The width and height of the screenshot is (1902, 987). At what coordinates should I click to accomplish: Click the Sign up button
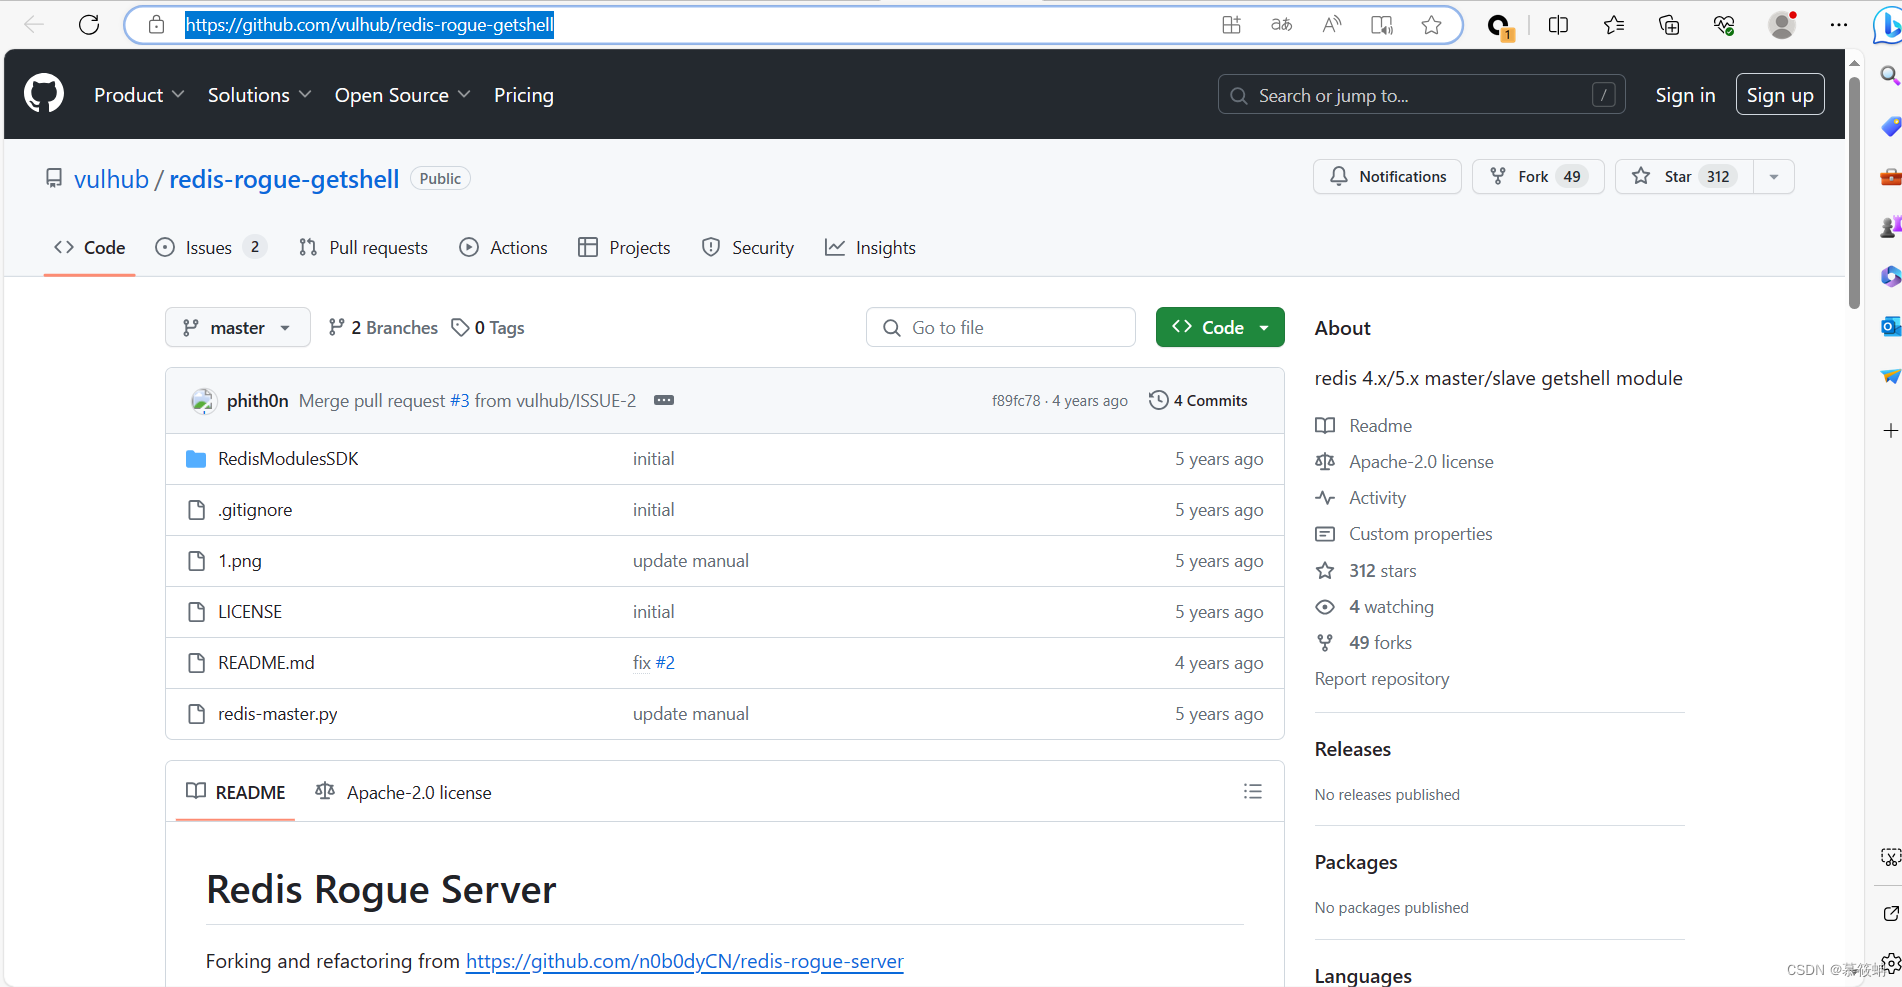pyautogui.click(x=1780, y=95)
